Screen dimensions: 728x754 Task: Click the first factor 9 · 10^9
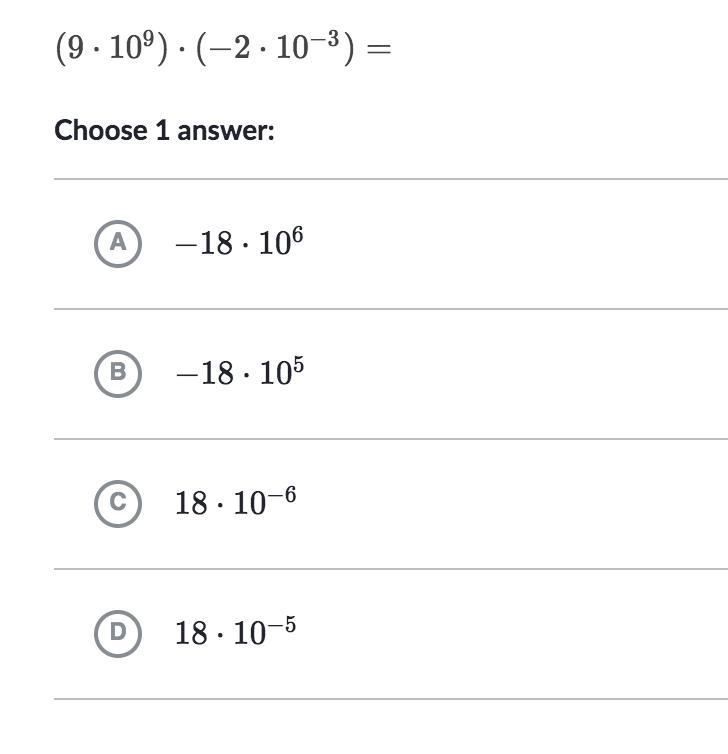click(x=112, y=47)
